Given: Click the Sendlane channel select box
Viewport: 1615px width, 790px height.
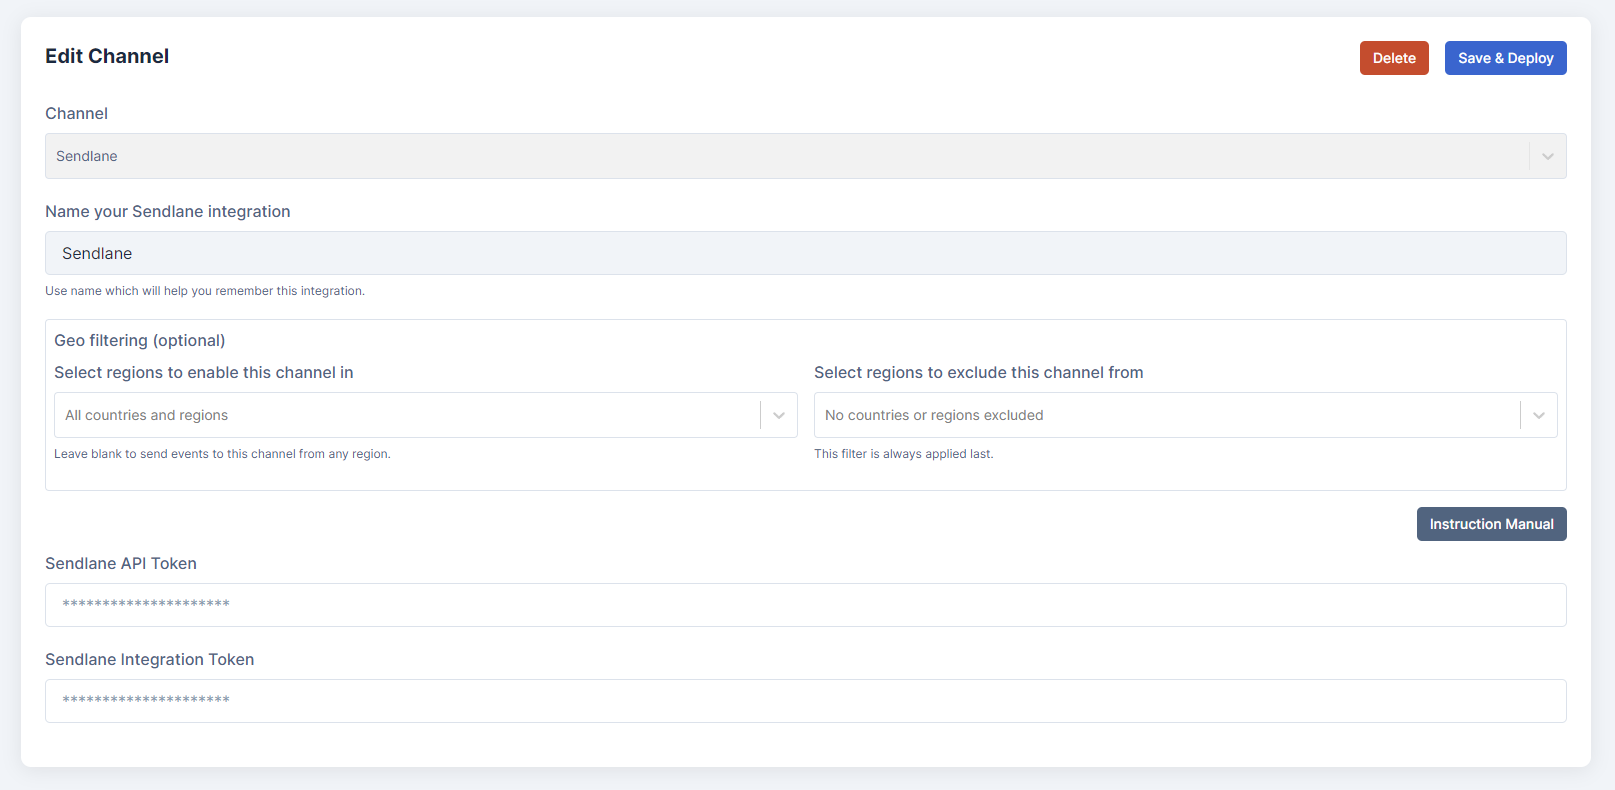Looking at the screenshot, I should point(780,156).
